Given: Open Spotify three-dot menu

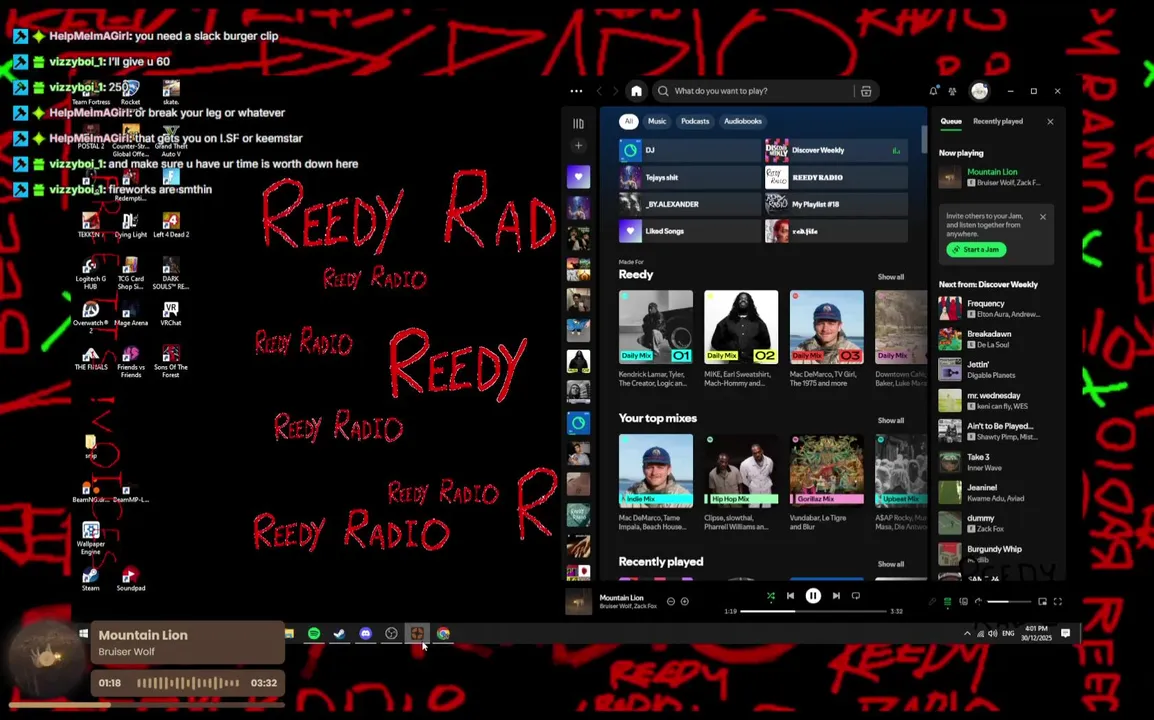Looking at the screenshot, I should (x=576, y=91).
